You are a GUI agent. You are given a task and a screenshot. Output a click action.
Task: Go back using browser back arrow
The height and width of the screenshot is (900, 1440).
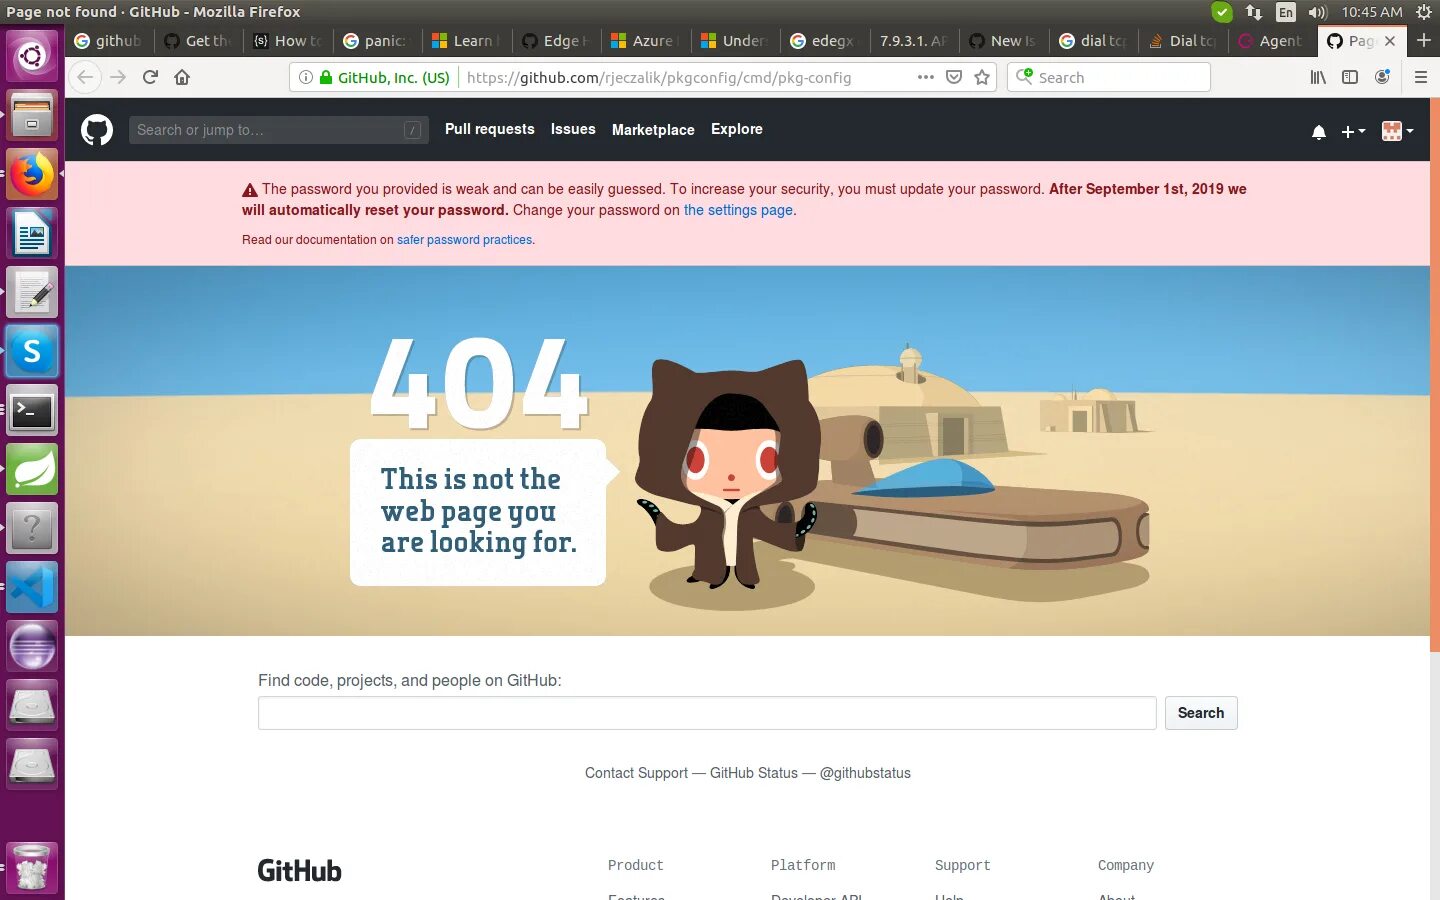86,77
